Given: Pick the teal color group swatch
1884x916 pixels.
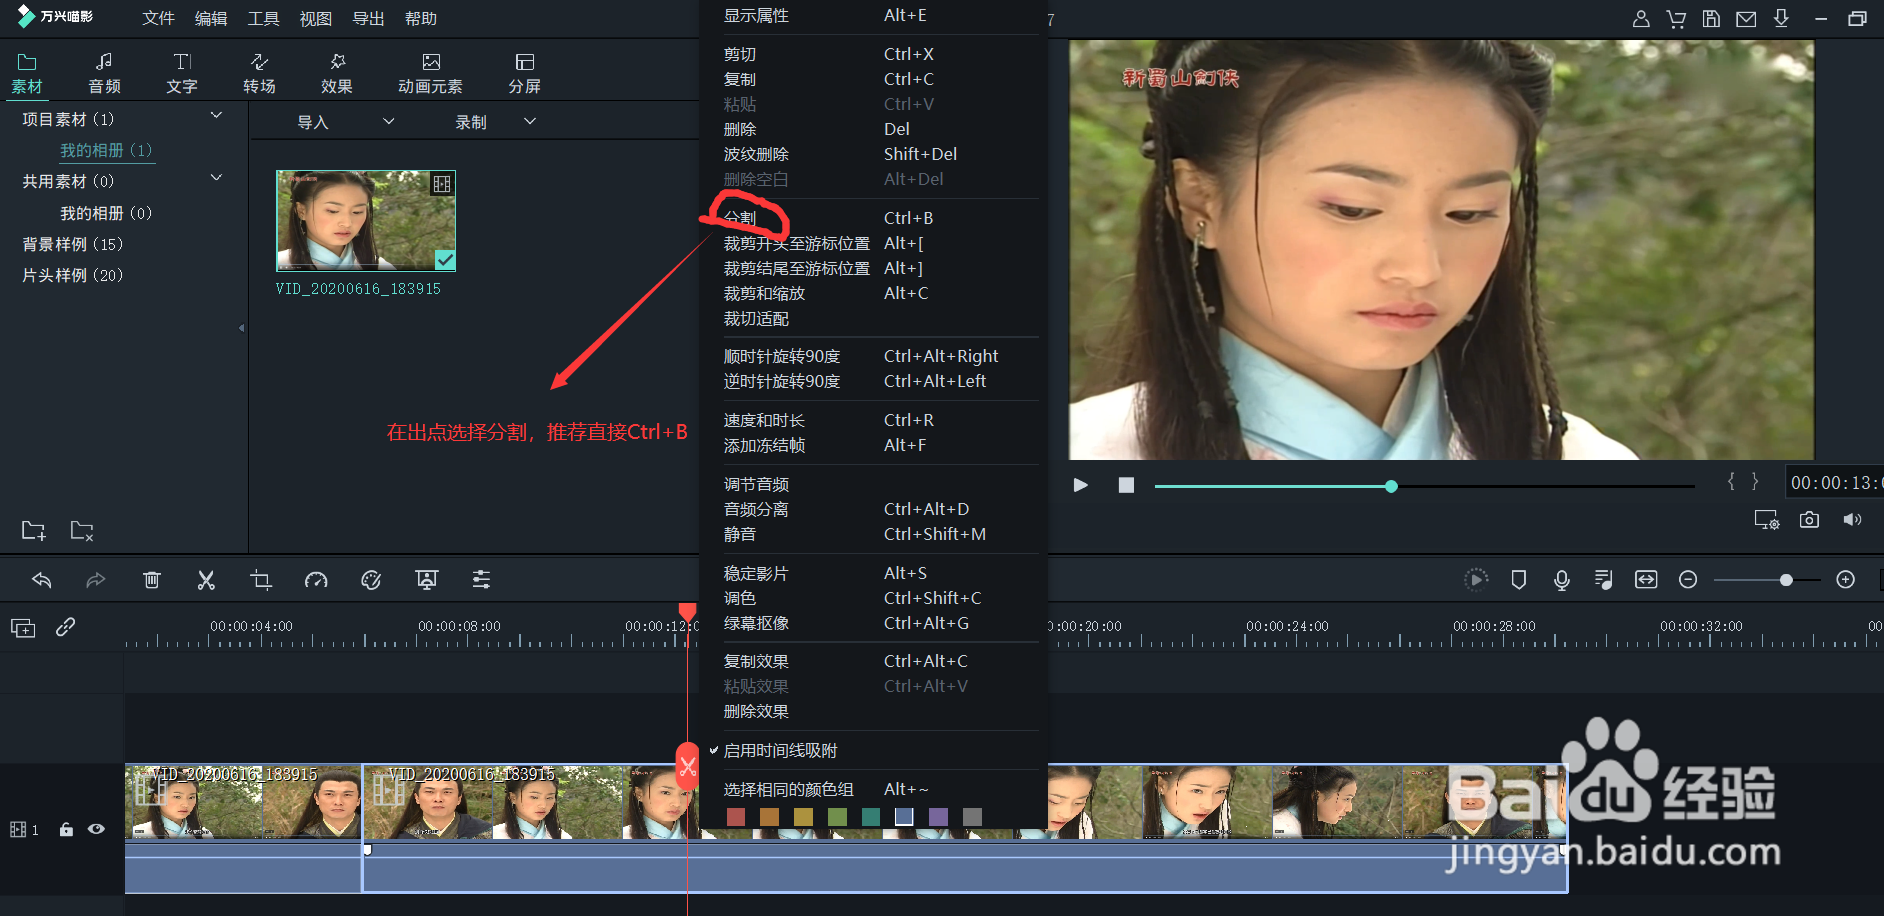Looking at the screenshot, I should tap(871, 817).
